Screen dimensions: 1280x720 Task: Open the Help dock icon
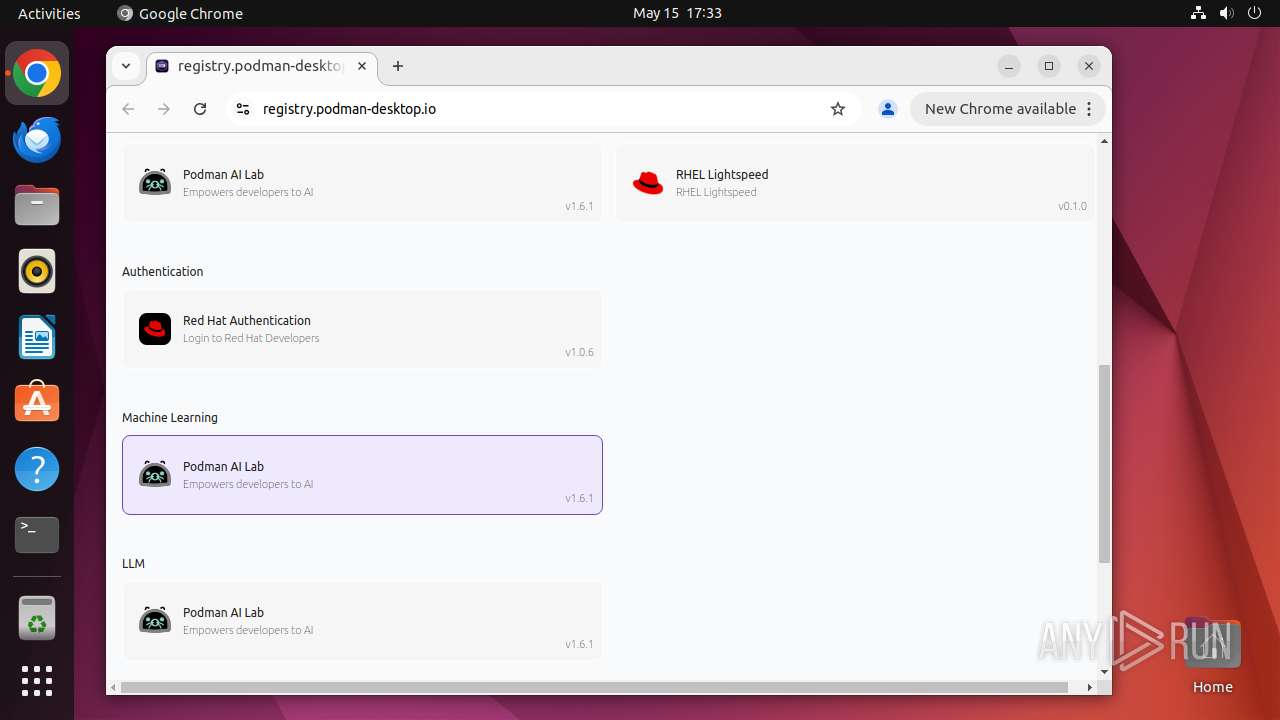(37, 469)
